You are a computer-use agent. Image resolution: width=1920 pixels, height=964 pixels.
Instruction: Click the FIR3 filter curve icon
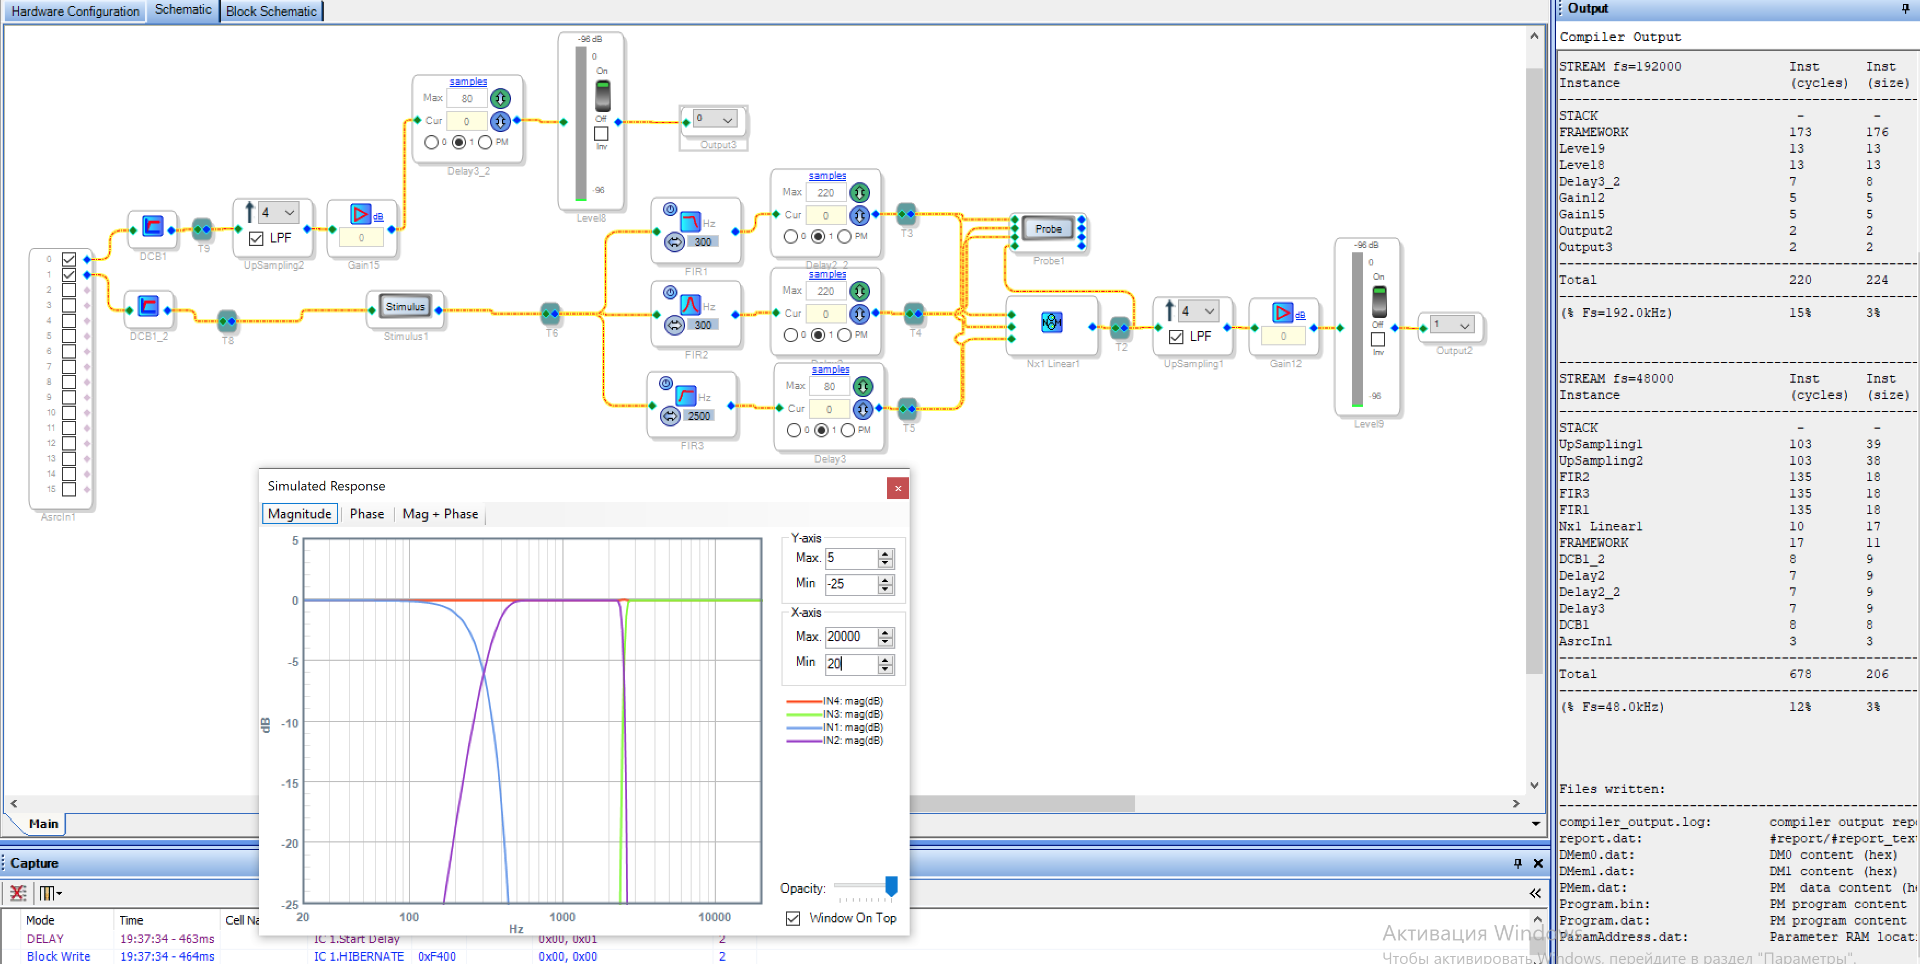pos(686,396)
